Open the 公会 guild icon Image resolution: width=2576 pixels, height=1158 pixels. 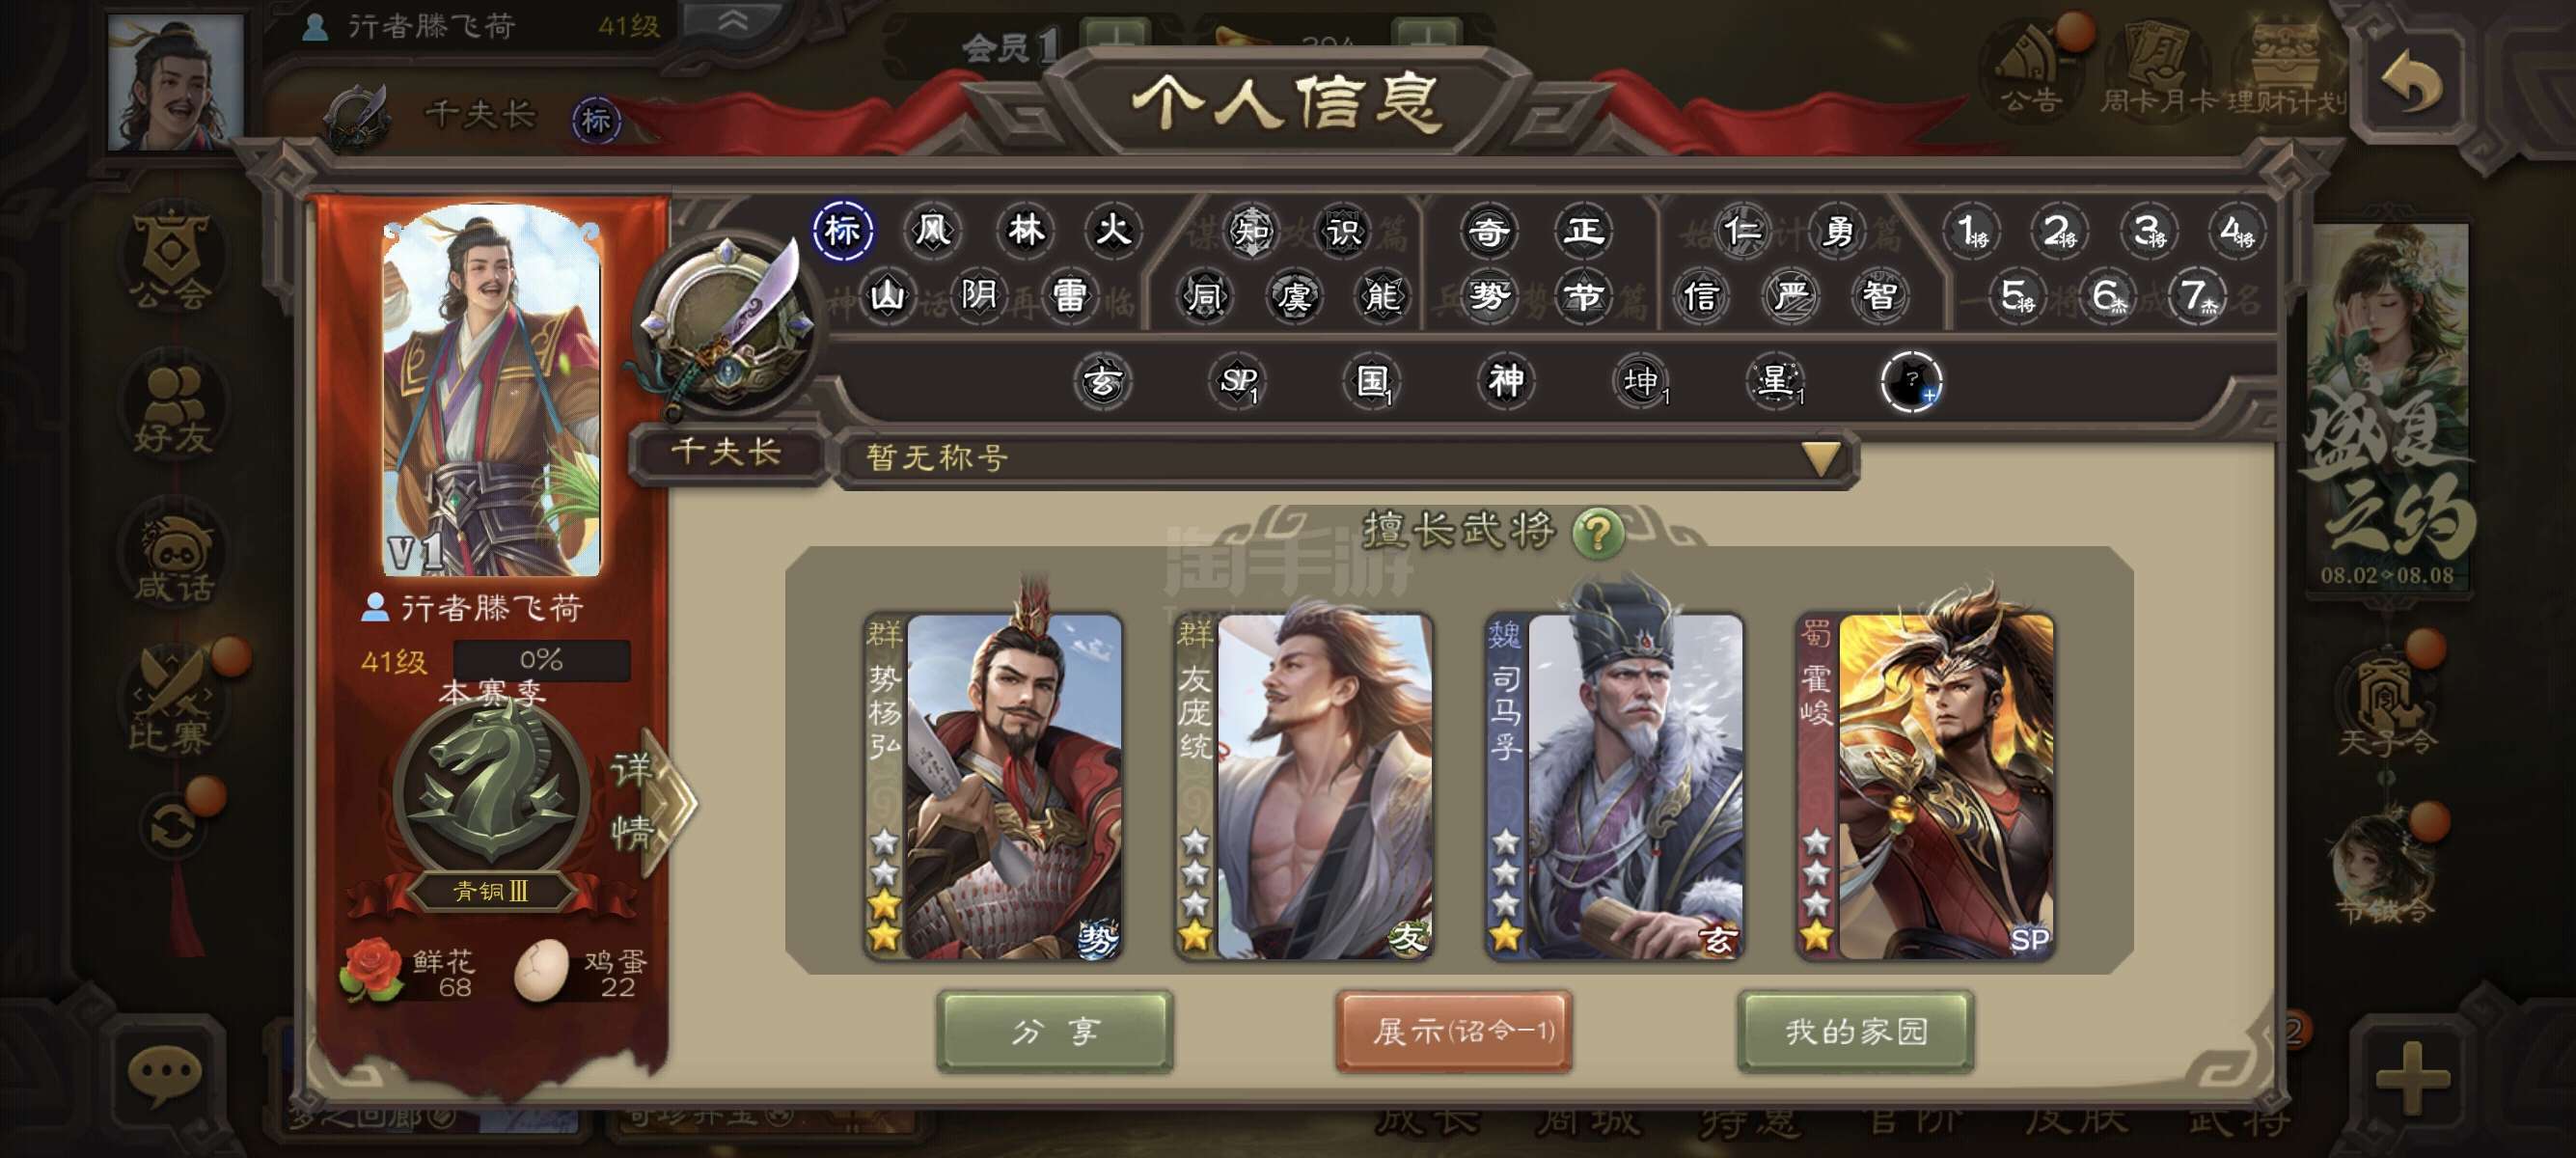pos(171,258)
